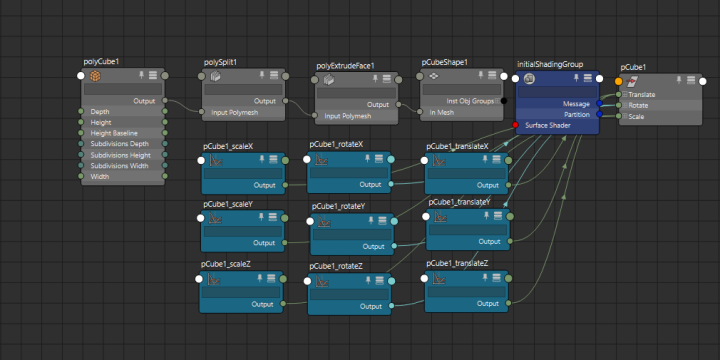
Task: Click the name filter field in polyCube1
Action: 123,89
